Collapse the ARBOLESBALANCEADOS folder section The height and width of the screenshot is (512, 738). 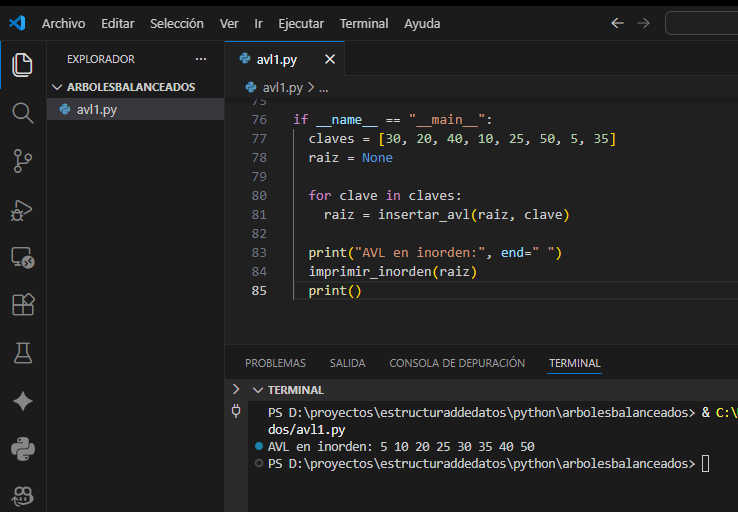click(57, 87)
